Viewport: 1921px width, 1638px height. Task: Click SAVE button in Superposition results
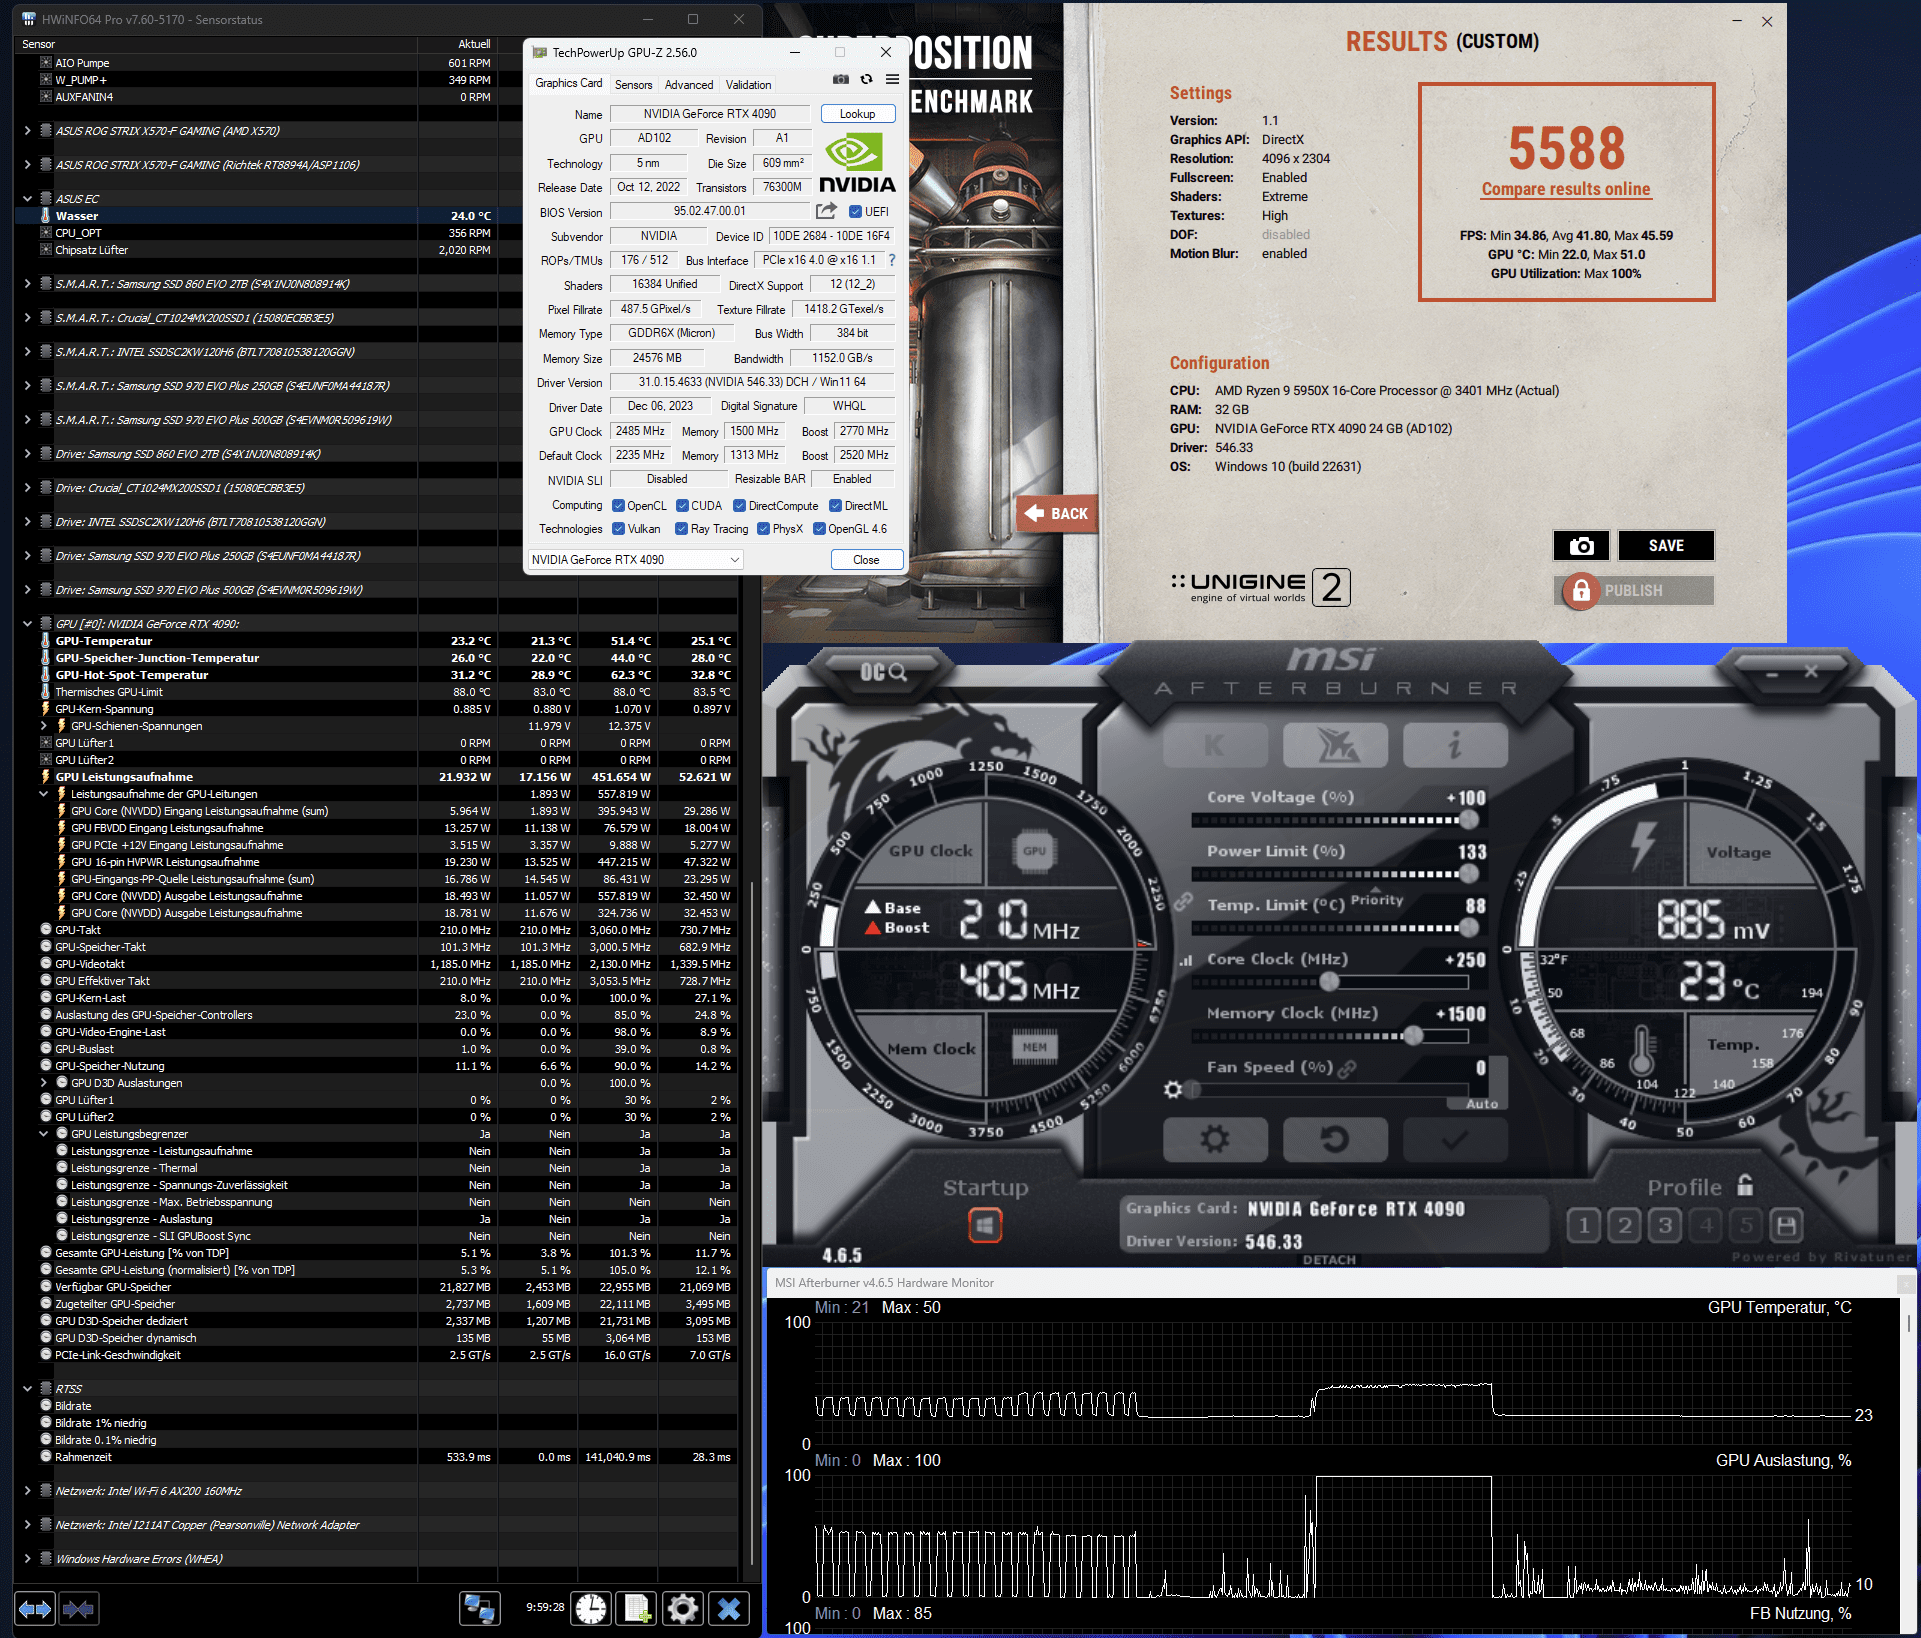tap(1666, 546)
